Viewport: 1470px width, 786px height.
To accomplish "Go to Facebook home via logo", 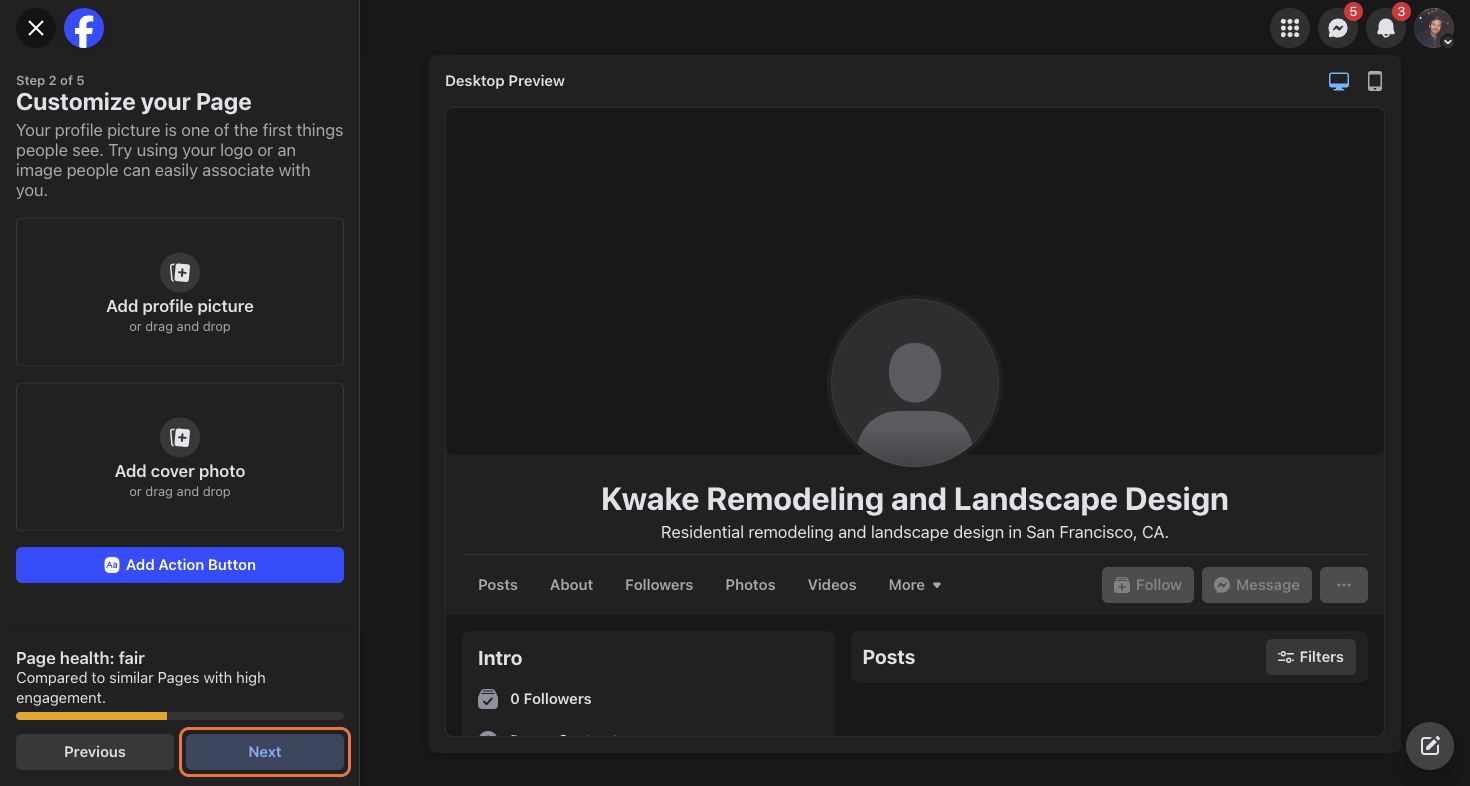I will (84, 28).
